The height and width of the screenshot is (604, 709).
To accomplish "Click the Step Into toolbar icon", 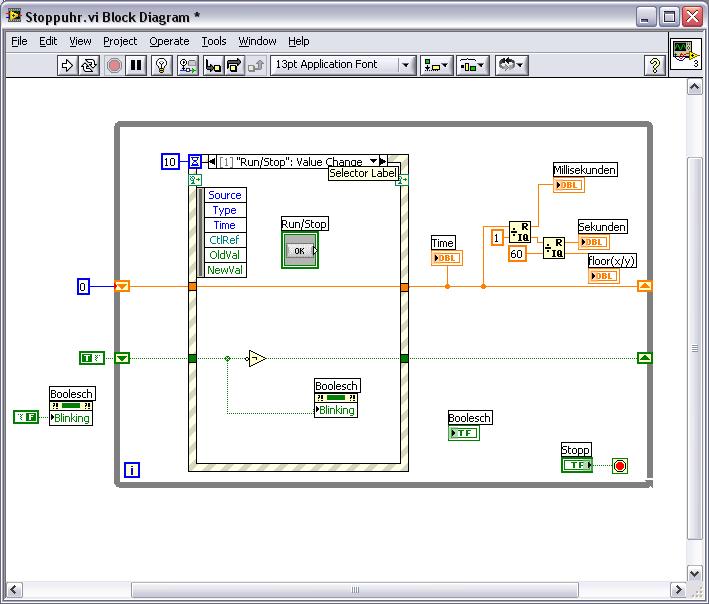I will click(212, 65).
